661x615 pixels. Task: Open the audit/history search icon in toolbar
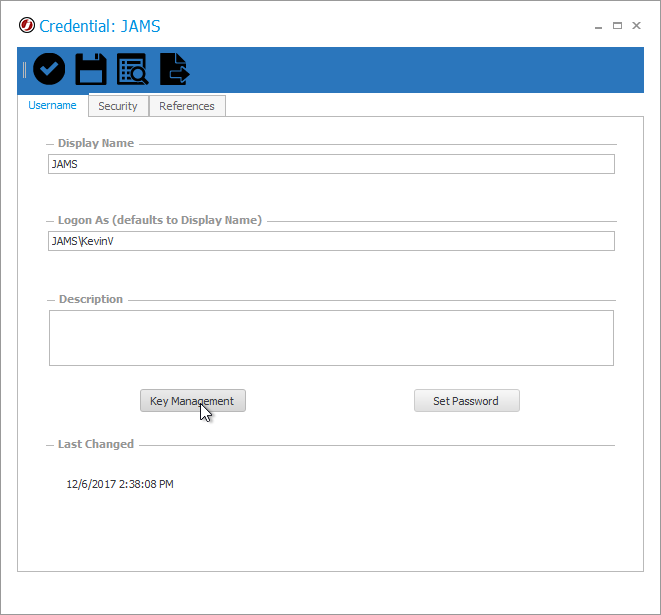point(132,69)
